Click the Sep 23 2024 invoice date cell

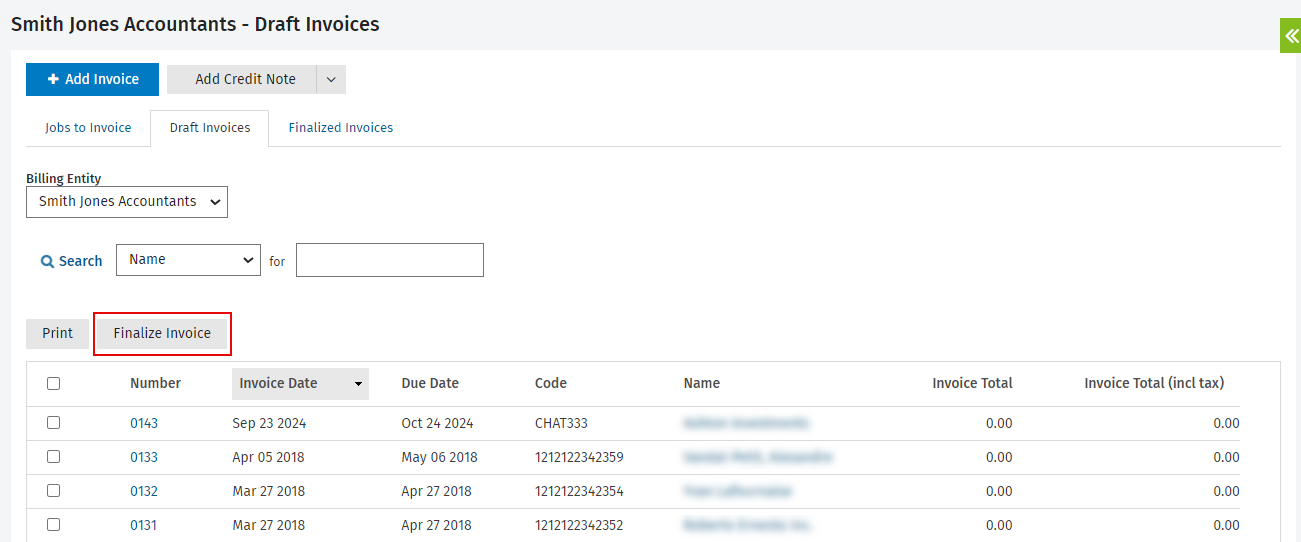(x=269, y=423)
